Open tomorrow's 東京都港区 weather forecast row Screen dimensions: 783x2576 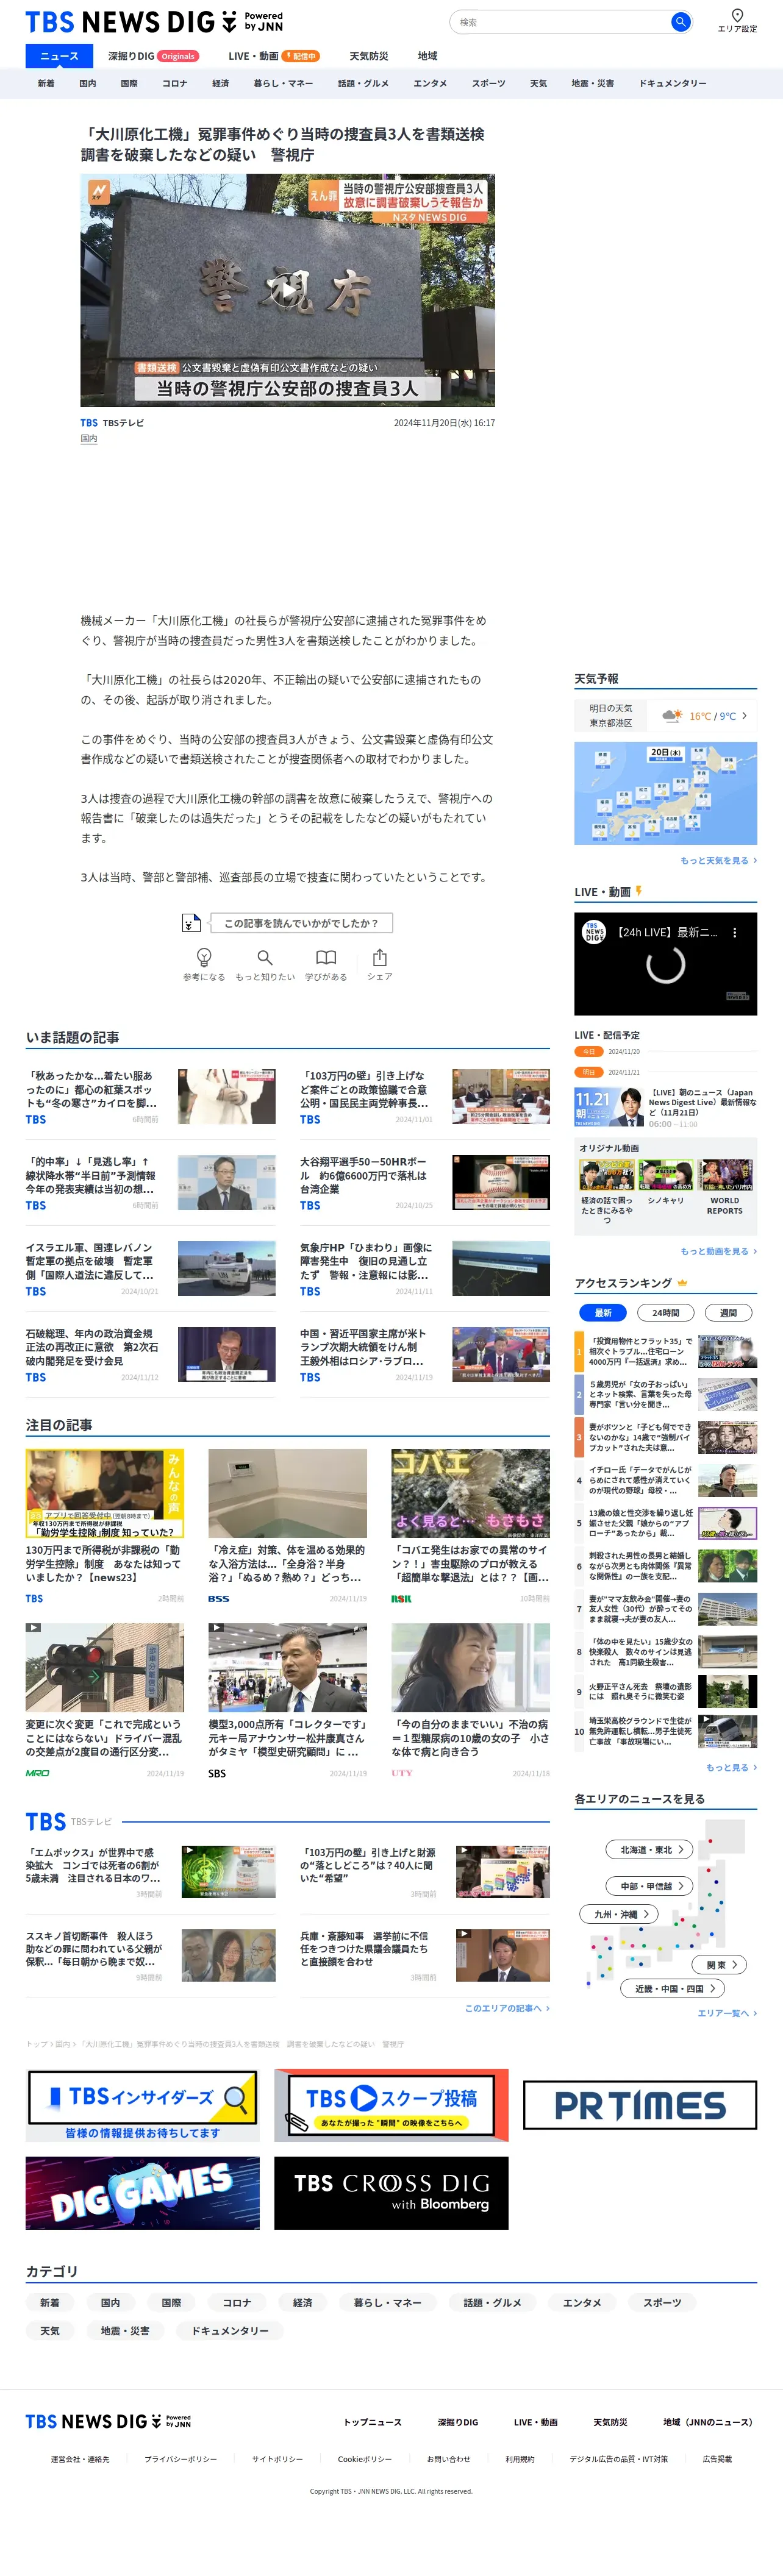665,715
